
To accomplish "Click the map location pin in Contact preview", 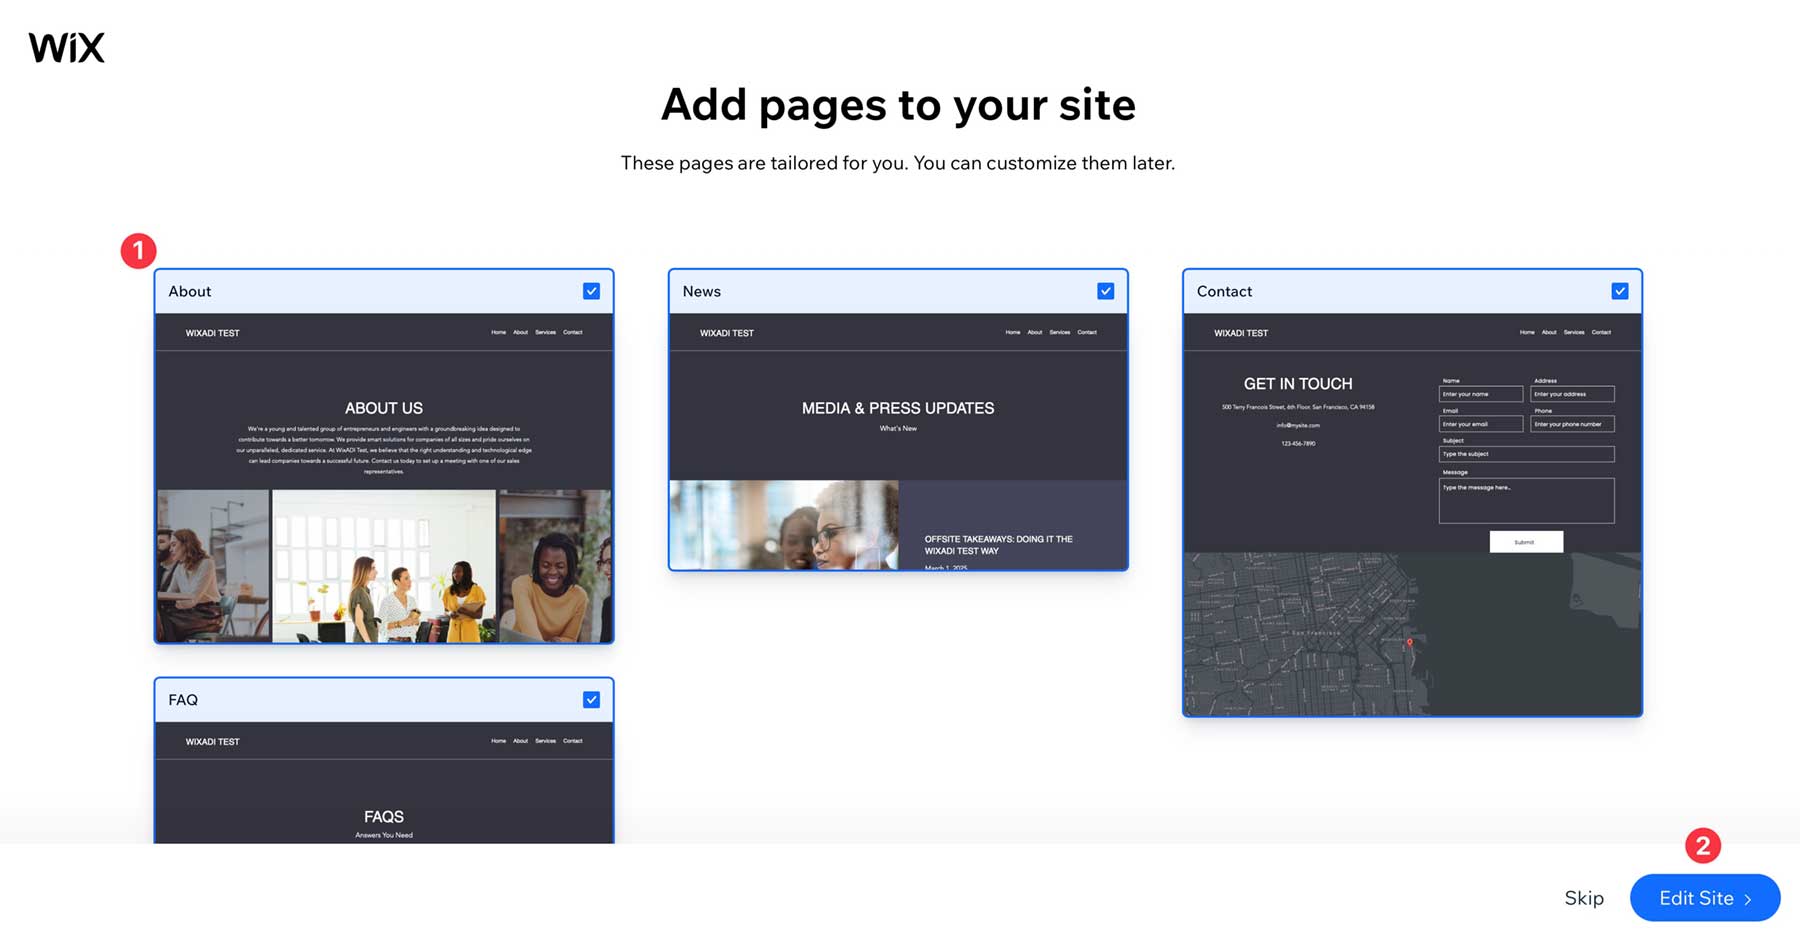I will pos(1408,643).
